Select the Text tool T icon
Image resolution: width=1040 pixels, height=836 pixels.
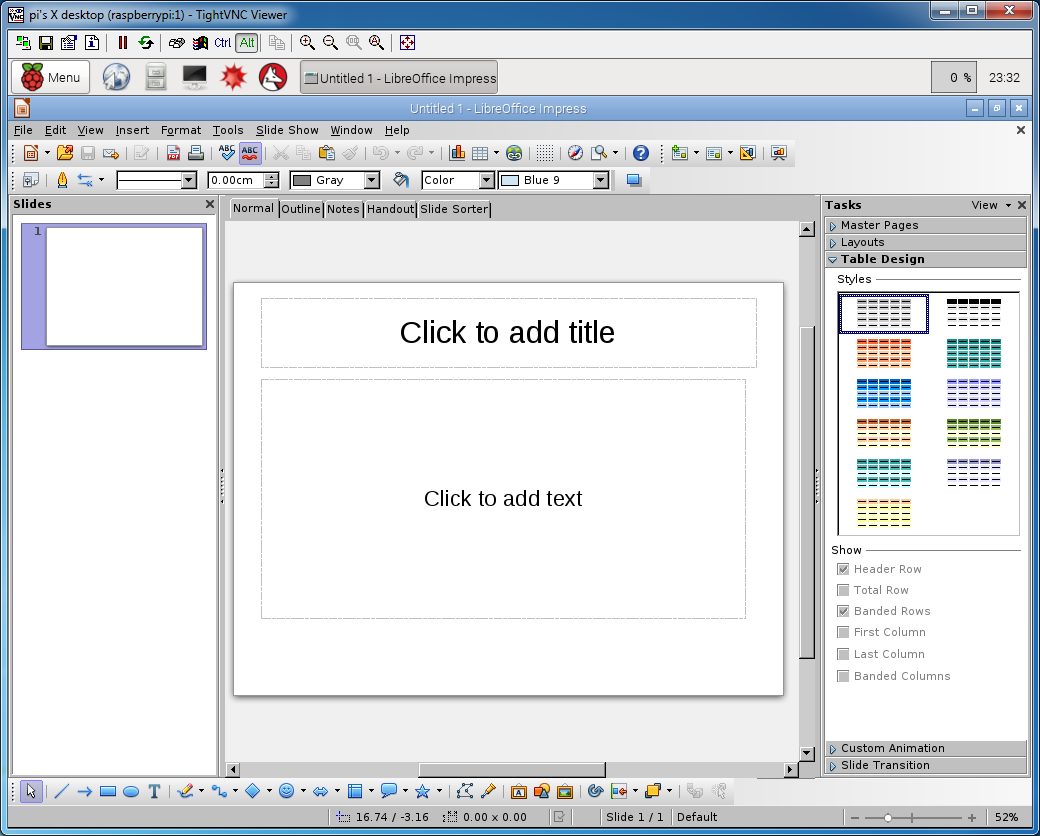[x=154, y=791]
